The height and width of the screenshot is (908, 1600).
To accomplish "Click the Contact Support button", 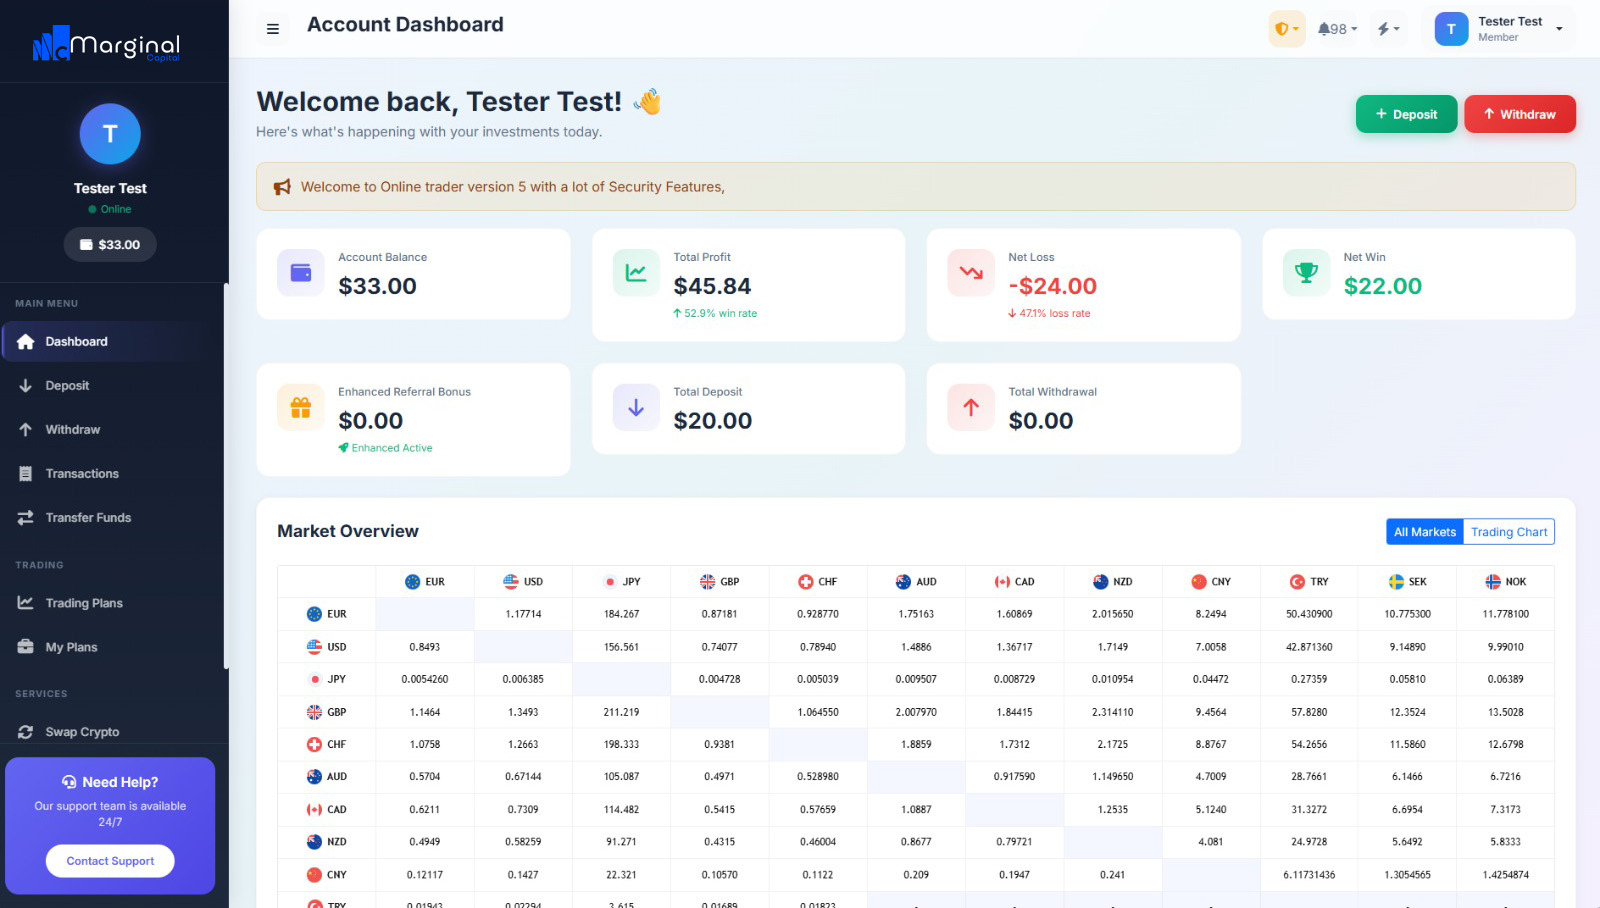I will [110, 861].
